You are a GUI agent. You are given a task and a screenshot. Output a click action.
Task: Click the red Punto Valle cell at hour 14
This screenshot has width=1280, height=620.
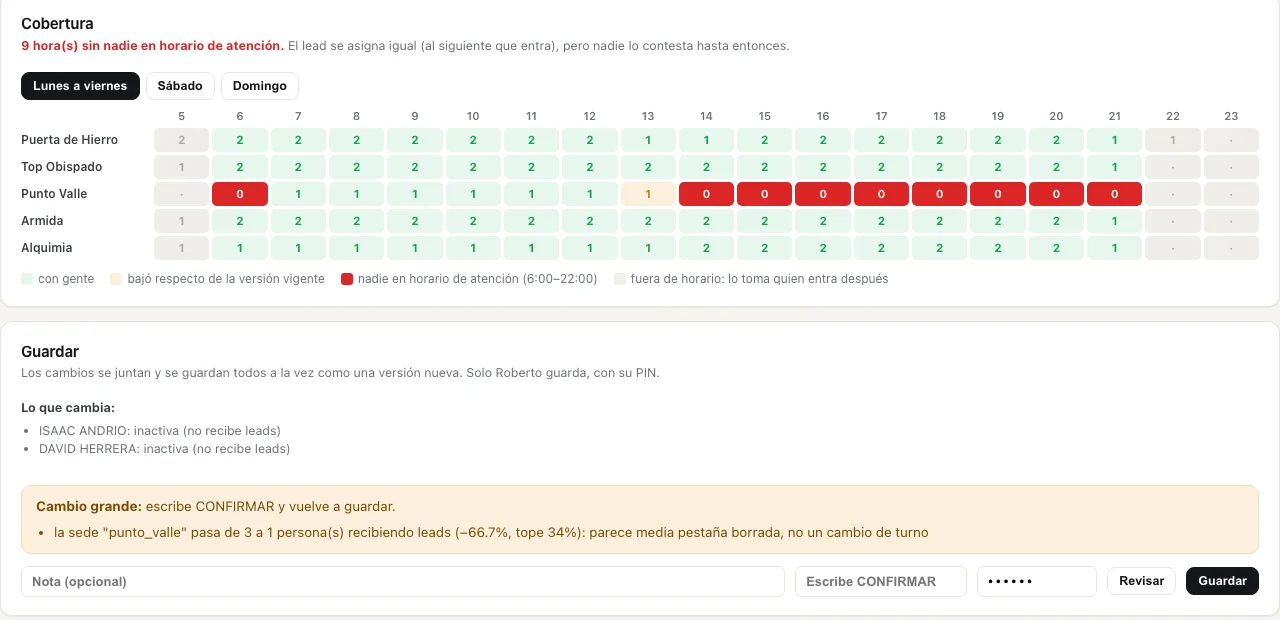(706, 194)
